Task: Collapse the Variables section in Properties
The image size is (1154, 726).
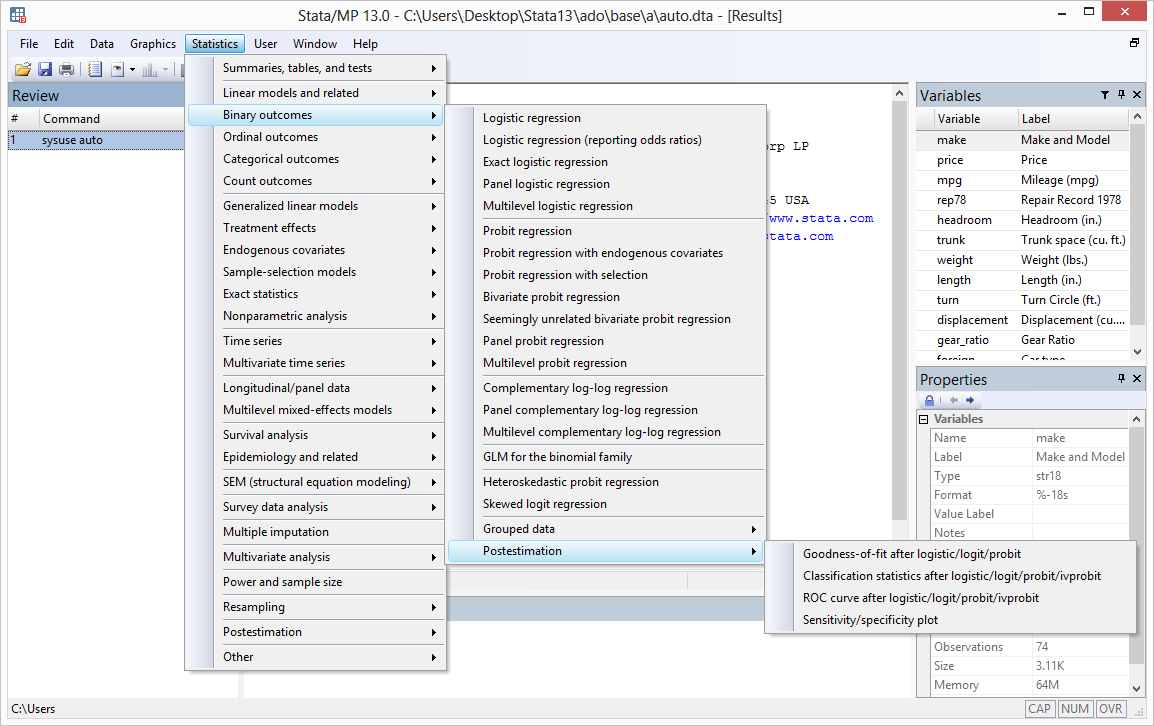Action: [924, 419]
